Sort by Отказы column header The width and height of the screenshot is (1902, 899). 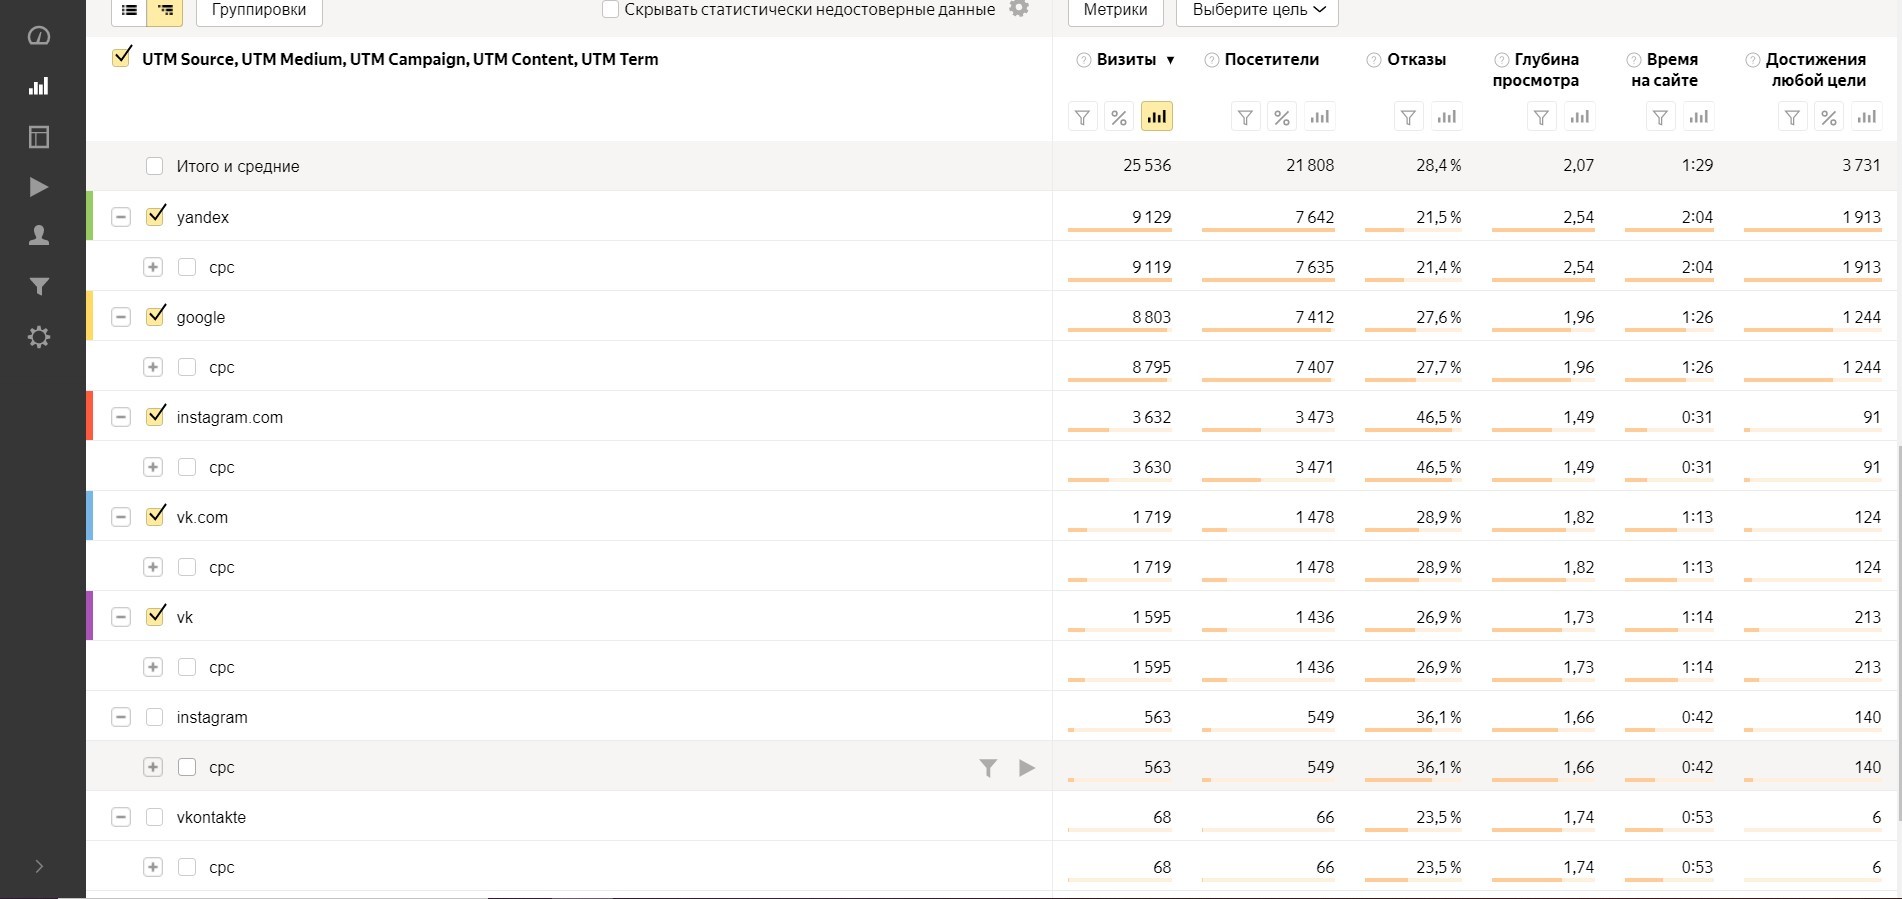click(x=1417, y=60)
